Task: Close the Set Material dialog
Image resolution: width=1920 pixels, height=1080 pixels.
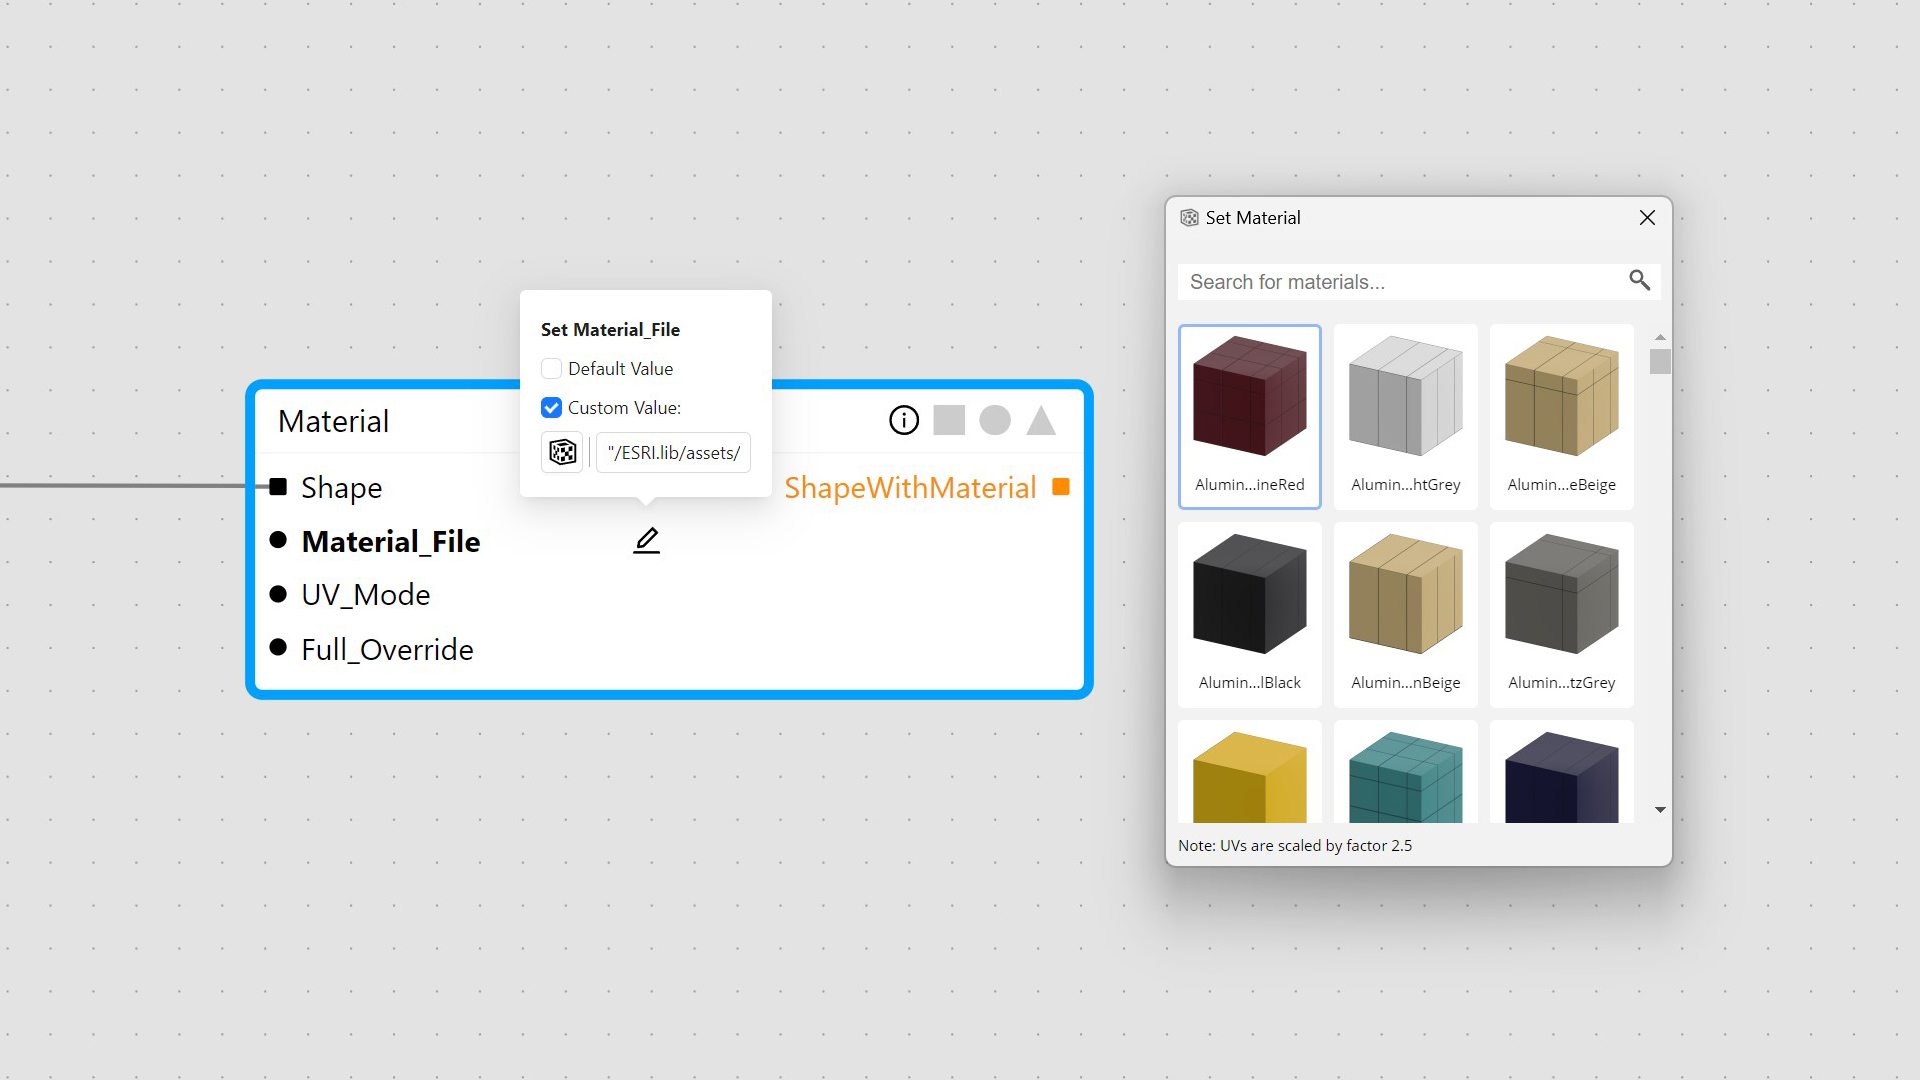Action: pyautogui.click(x=1647, y=217)
